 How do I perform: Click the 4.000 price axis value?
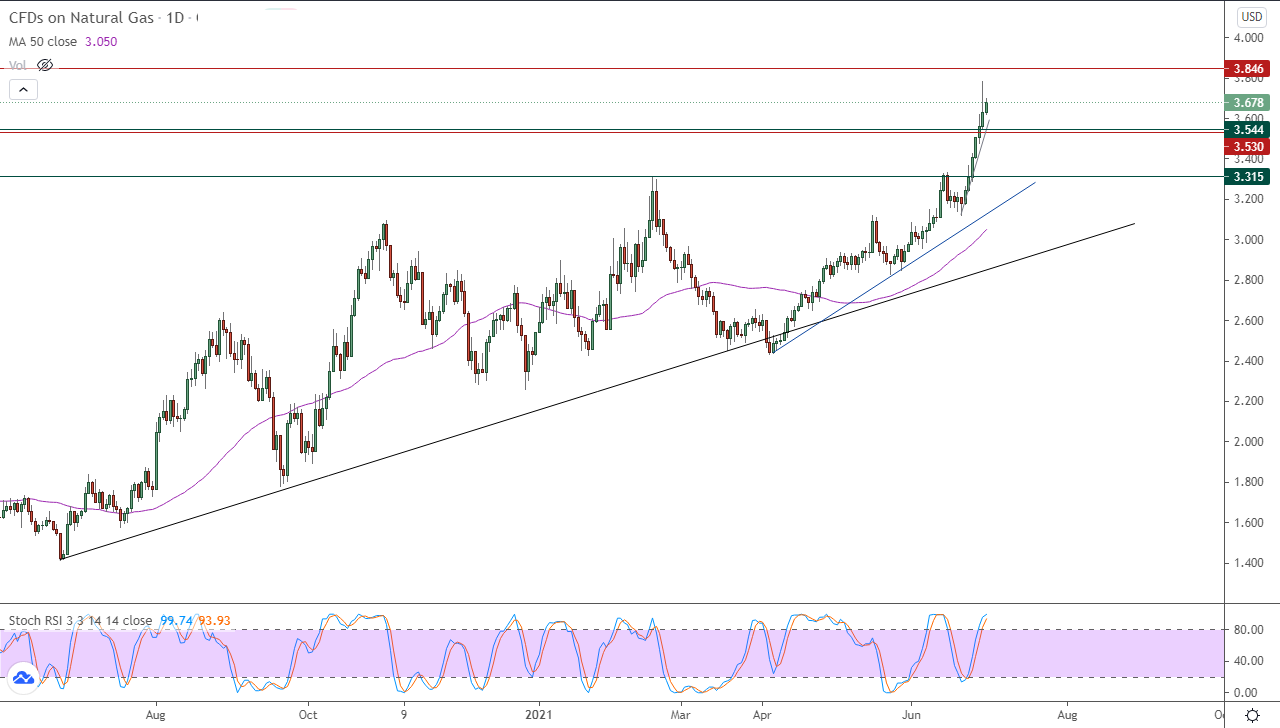click(x=1249, y=38)
